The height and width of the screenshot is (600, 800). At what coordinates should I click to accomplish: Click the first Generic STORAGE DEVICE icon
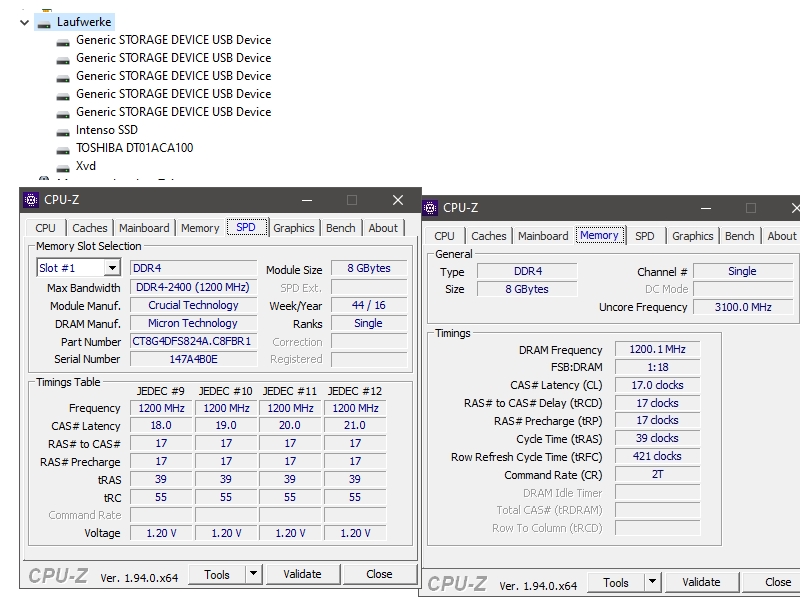coord(63,41)
